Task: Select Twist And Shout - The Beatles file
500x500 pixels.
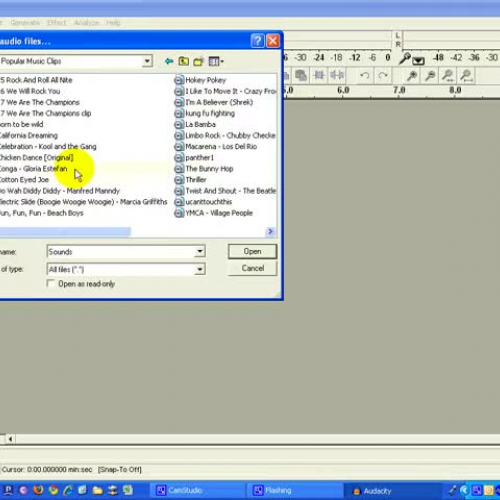Action: pos(226,191)
